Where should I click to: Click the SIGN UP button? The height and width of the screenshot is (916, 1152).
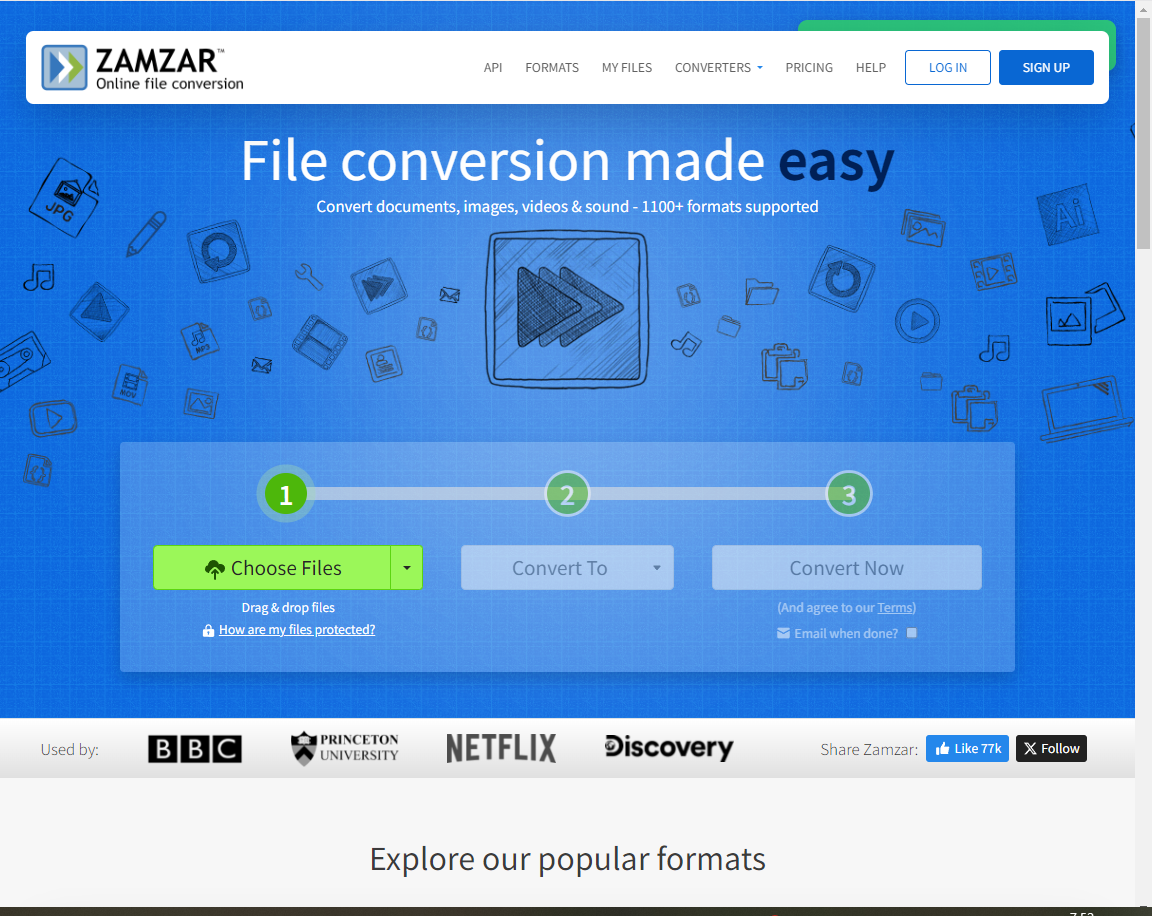[x=1046, y=68]
